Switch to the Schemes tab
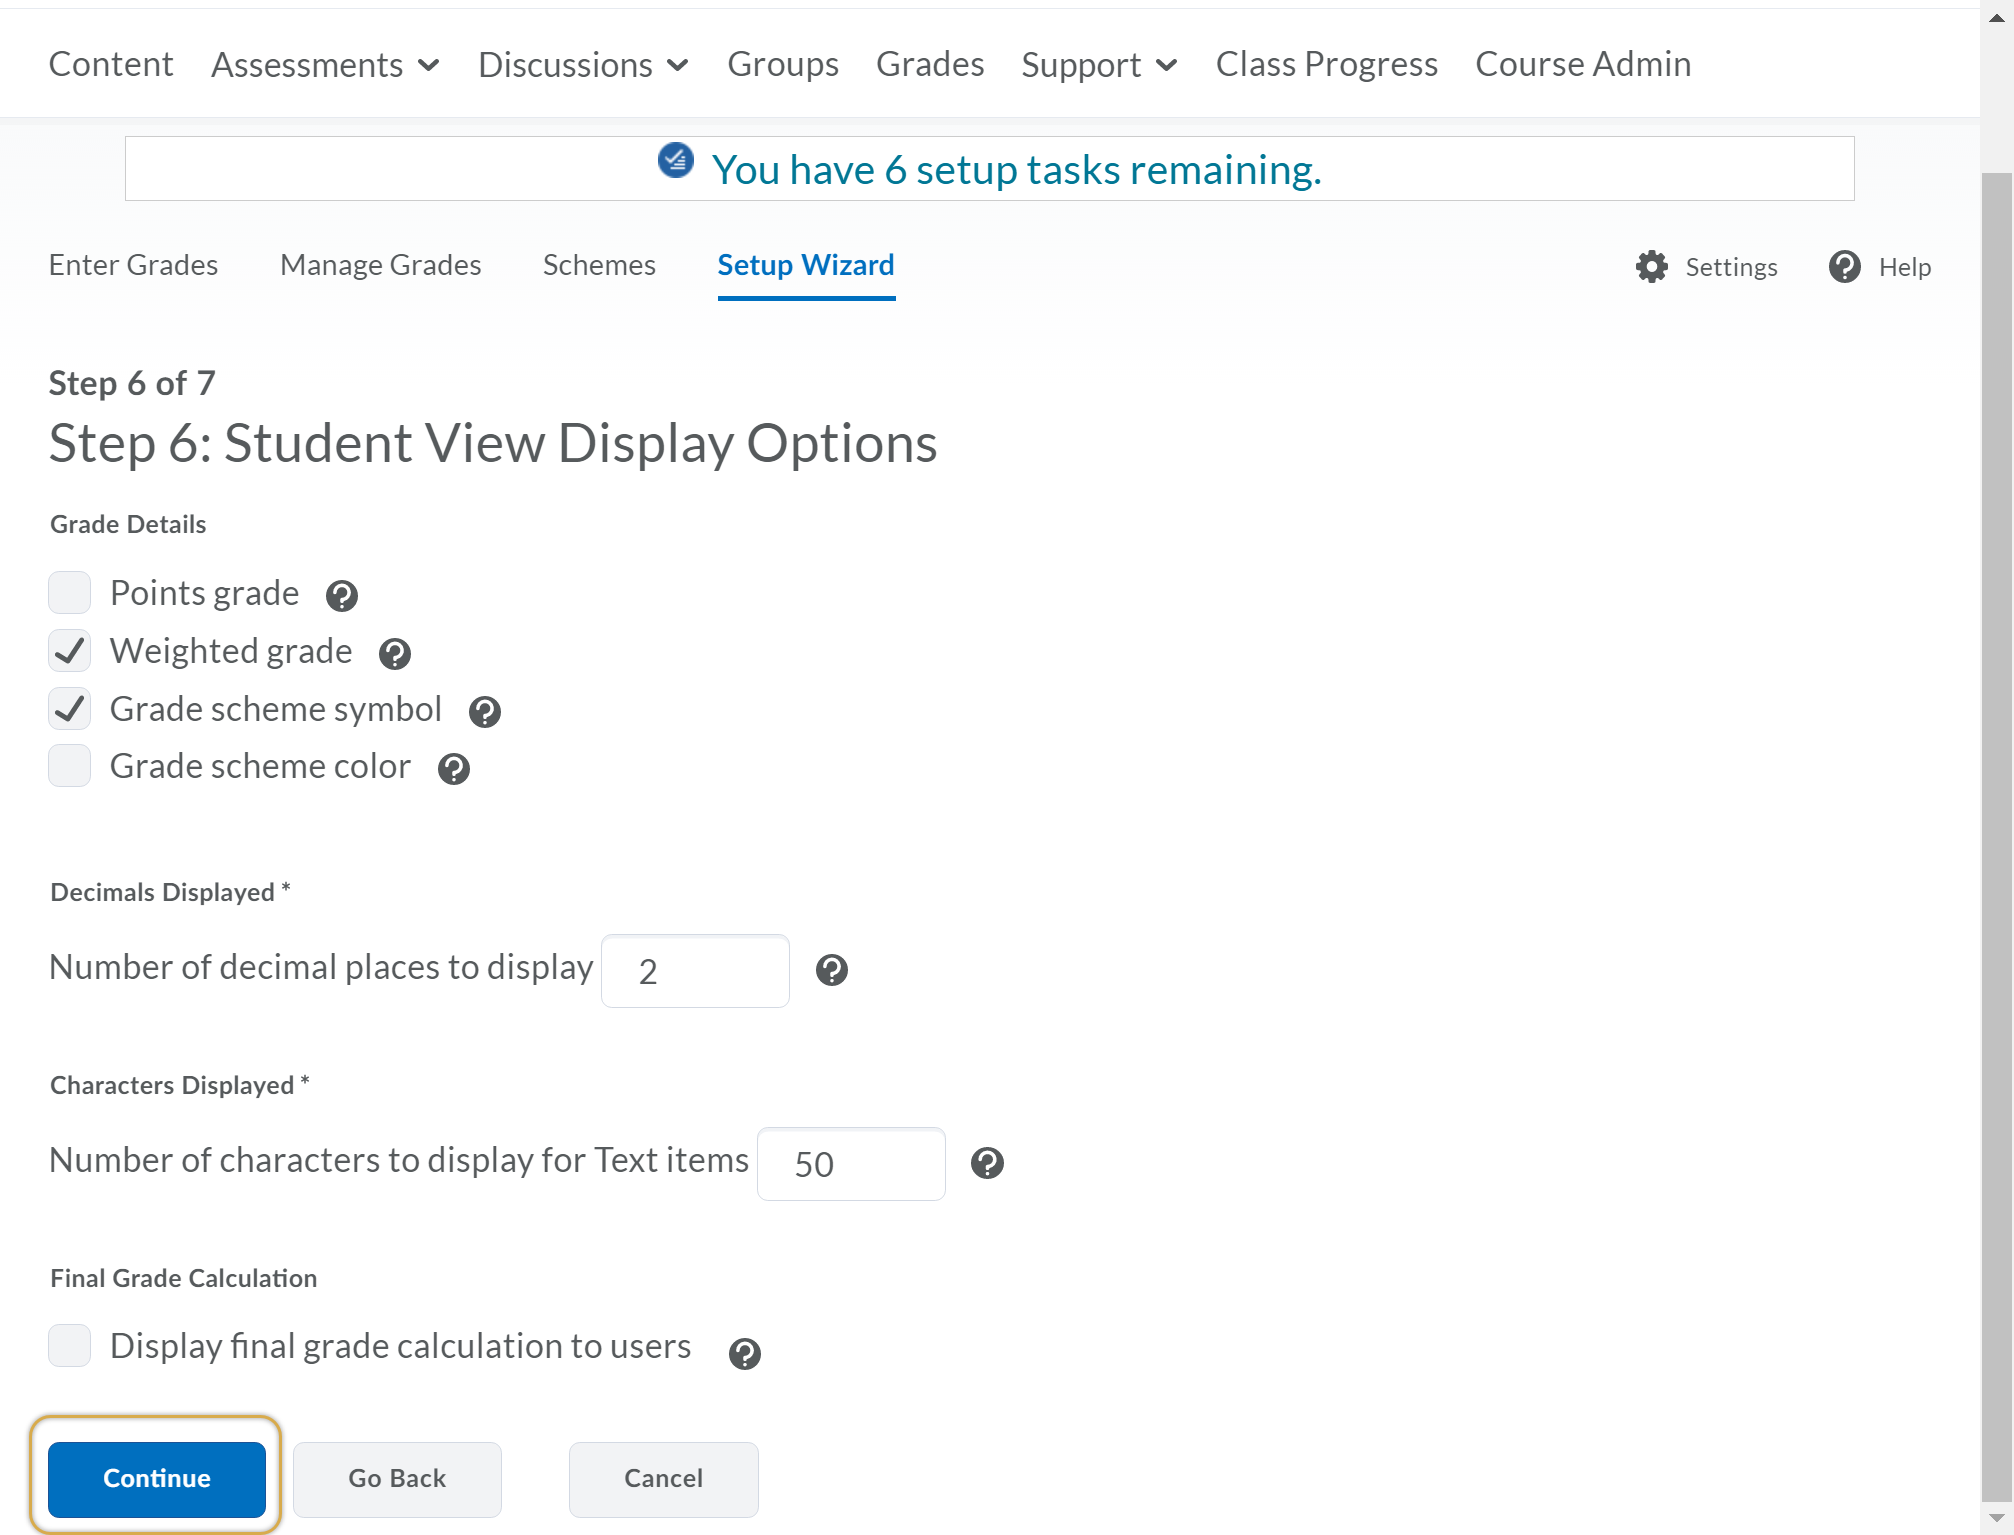 [599, 265]
